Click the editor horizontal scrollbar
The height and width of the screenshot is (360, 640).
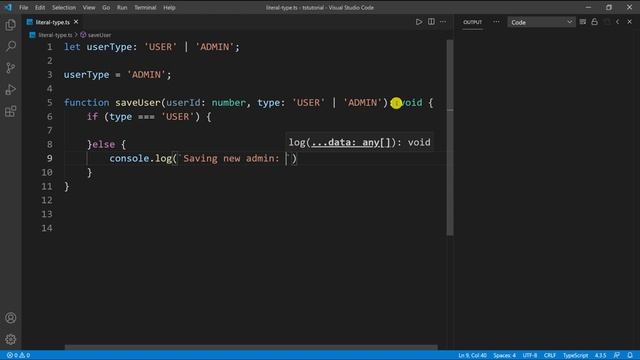click(251, 347)
